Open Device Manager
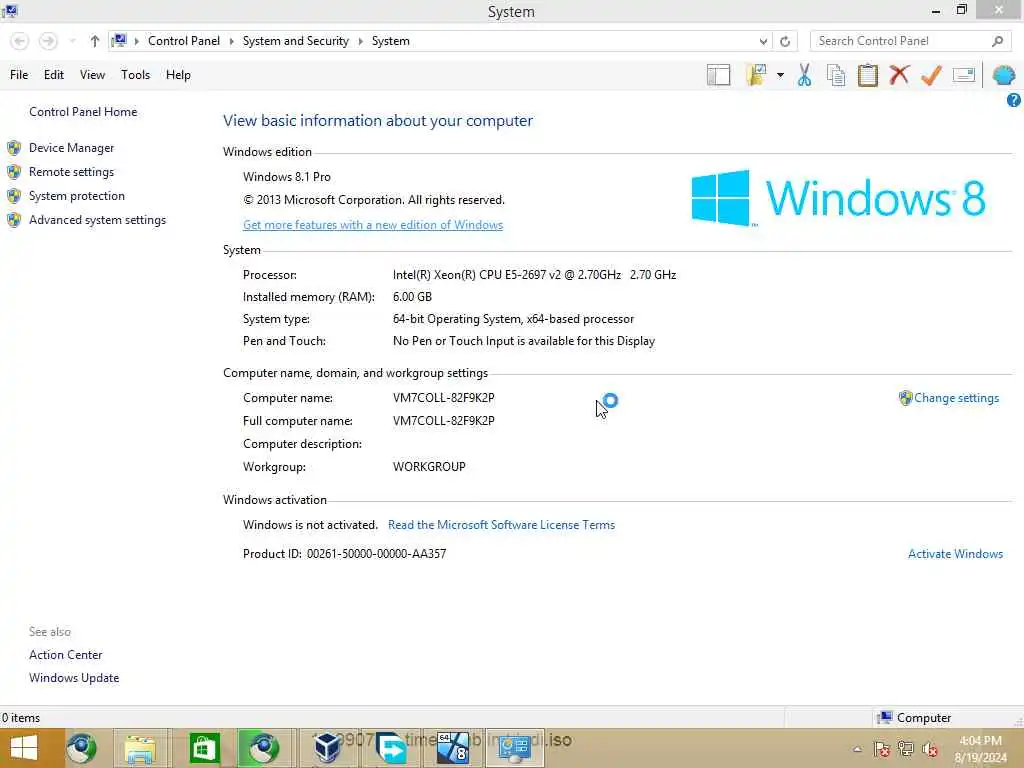Viewport: 1024px width, 768px height. 71,148
